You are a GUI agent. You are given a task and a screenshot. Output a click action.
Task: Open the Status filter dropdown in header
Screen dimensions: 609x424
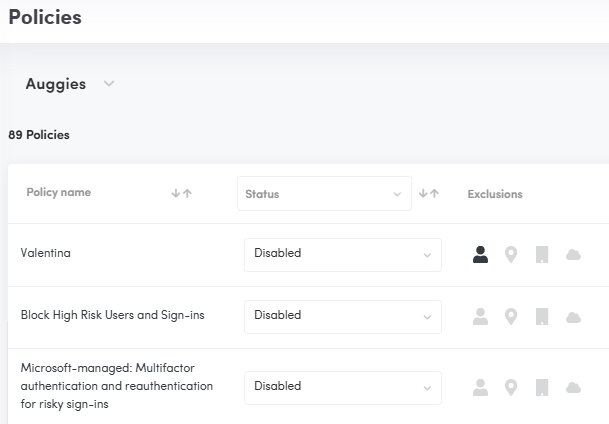coord(324,194)
